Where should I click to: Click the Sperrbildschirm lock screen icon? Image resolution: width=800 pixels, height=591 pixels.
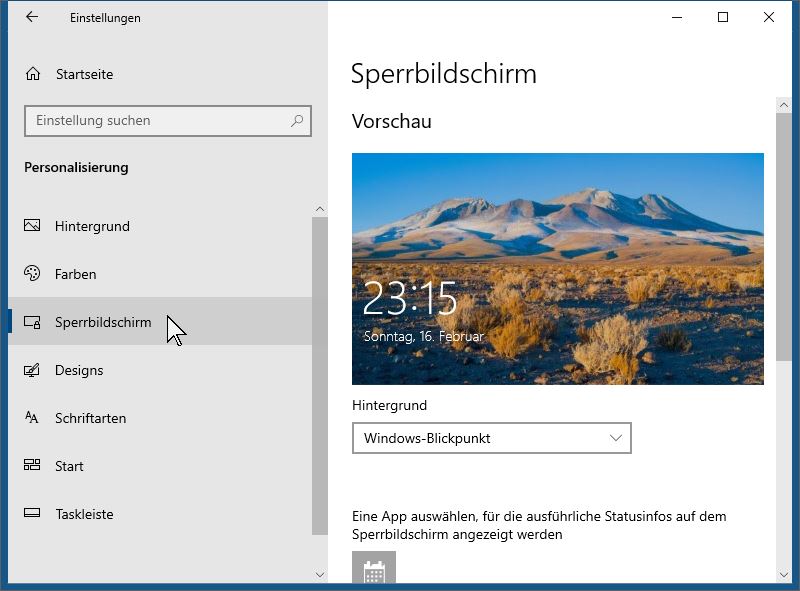coord(32,322)
